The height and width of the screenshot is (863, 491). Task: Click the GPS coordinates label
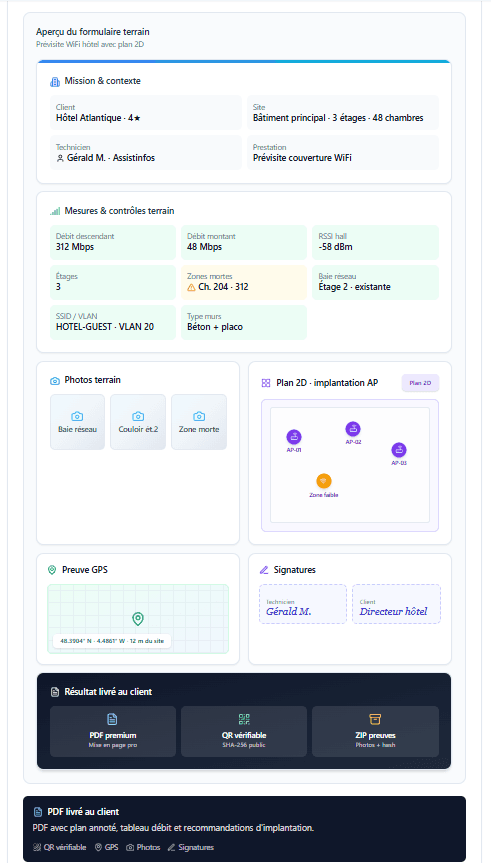(x=112, y=641)
